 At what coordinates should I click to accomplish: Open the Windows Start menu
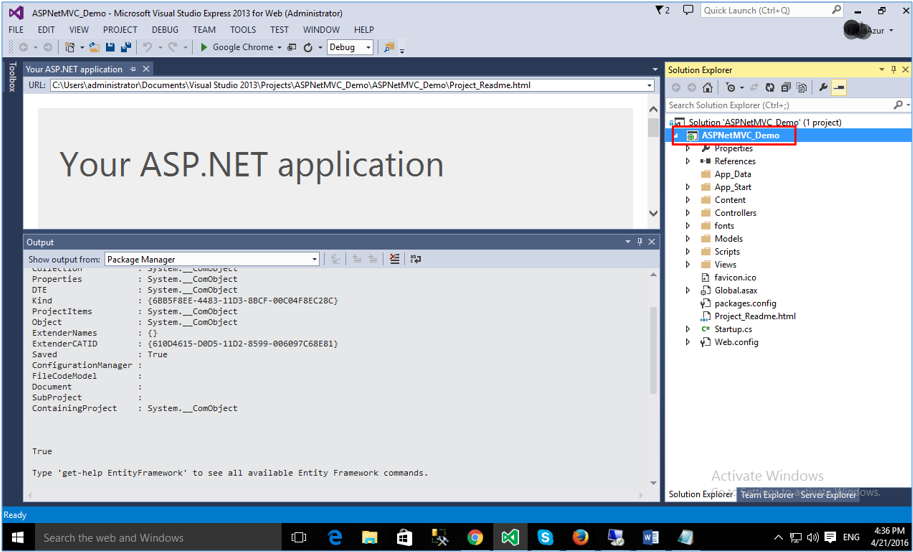pyautogui.click(x=16, y=537)
